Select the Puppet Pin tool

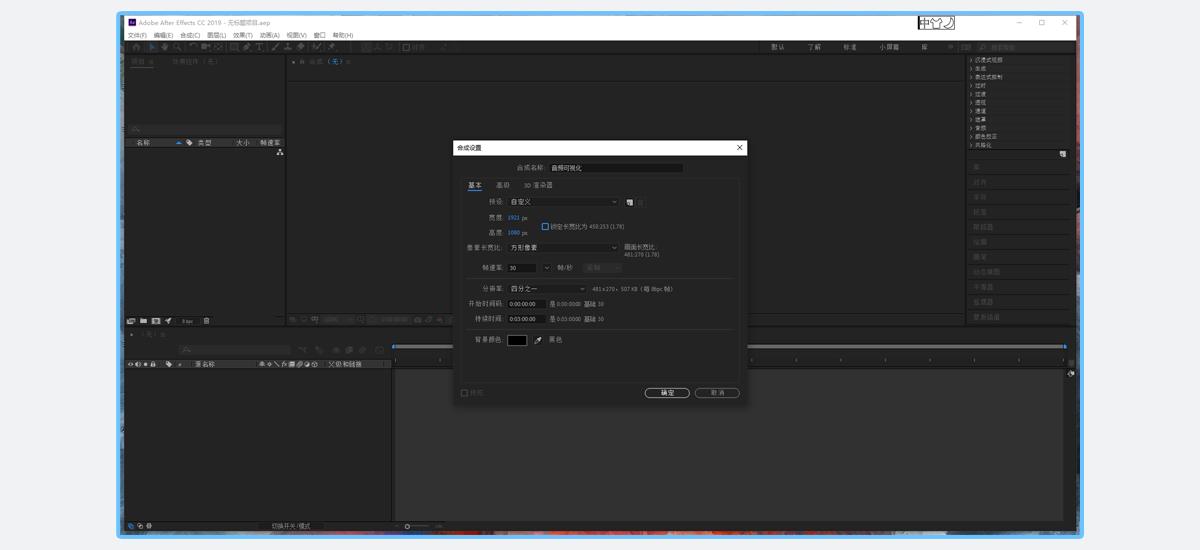(331, 47)
